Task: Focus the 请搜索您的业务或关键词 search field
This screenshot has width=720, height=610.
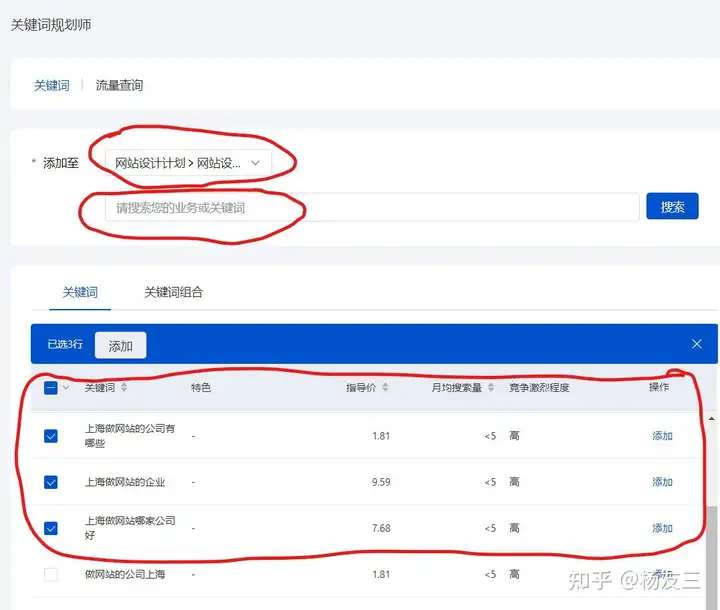Action: click(x=372, y=208)
